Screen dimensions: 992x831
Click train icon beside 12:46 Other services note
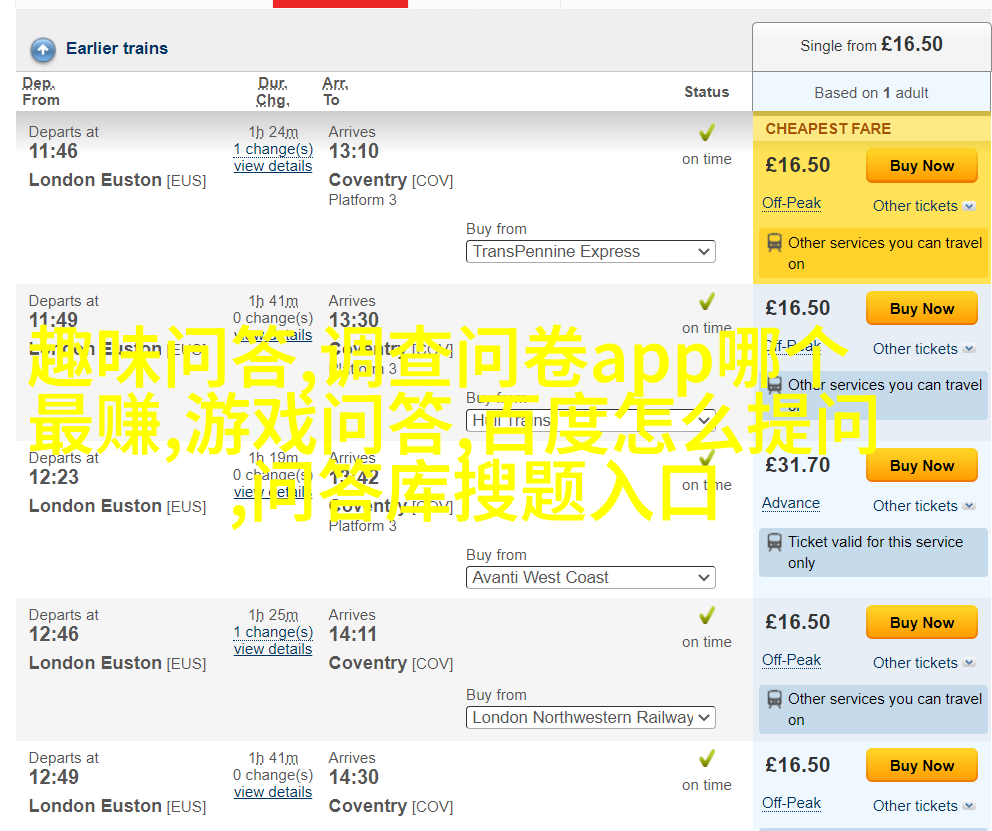[774, 699]
